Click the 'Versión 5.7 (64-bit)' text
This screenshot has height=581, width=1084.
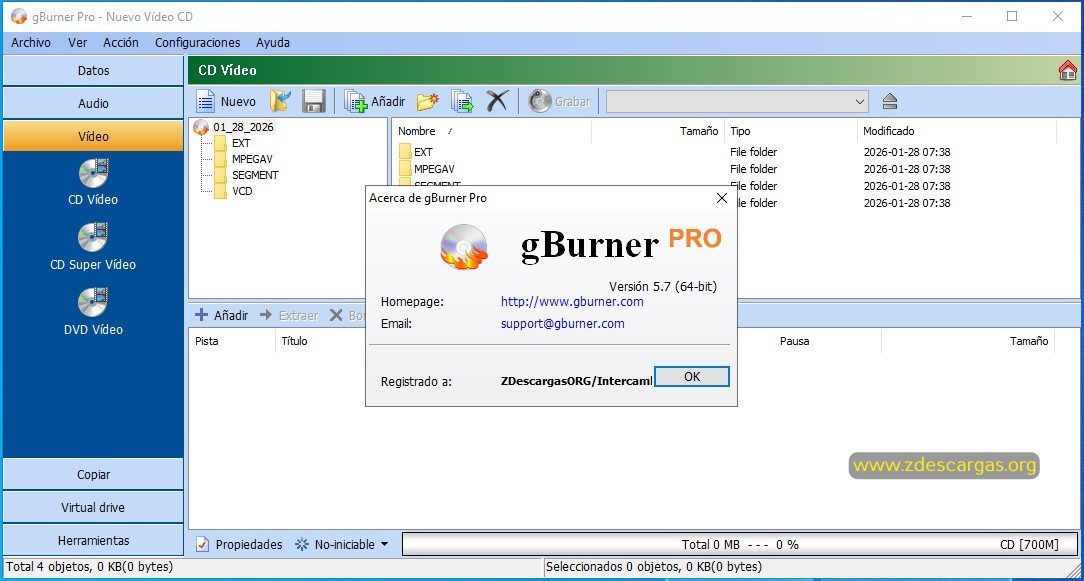tap(663, 286)
